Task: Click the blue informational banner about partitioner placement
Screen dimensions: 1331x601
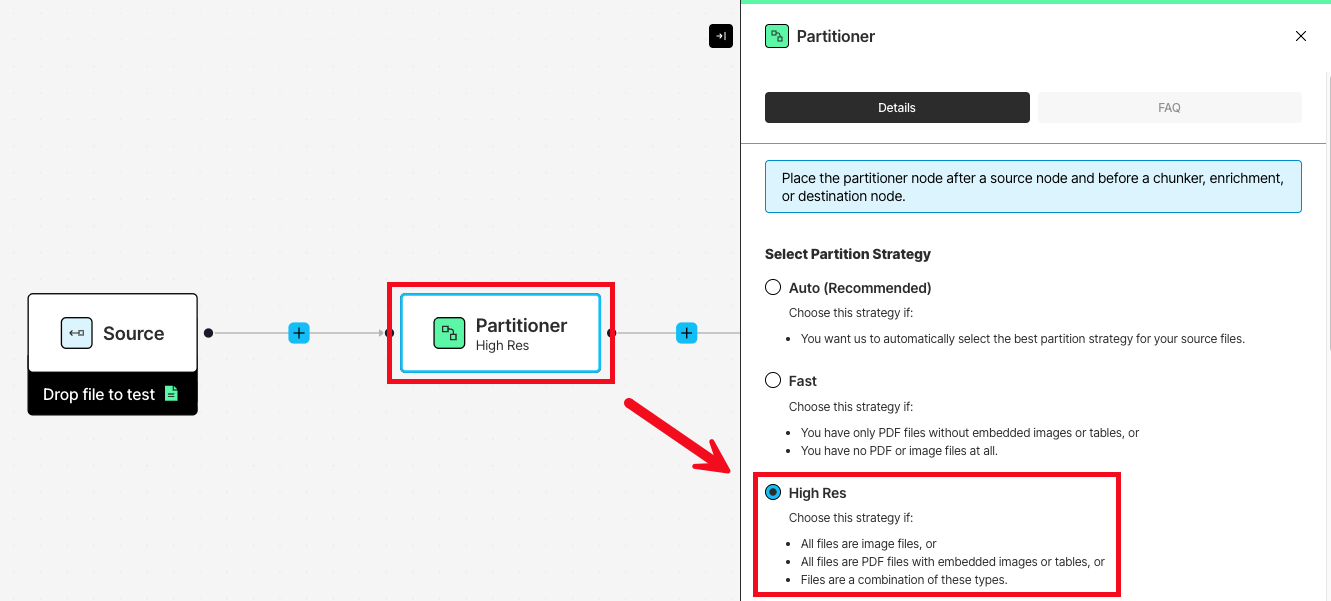Action: click(x=1033, y=186)
